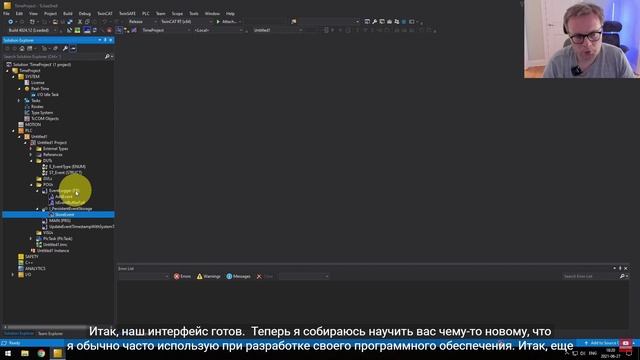Collapse the PLC node
The height and width of the screenshot is (360, 640).
point(13,131)
